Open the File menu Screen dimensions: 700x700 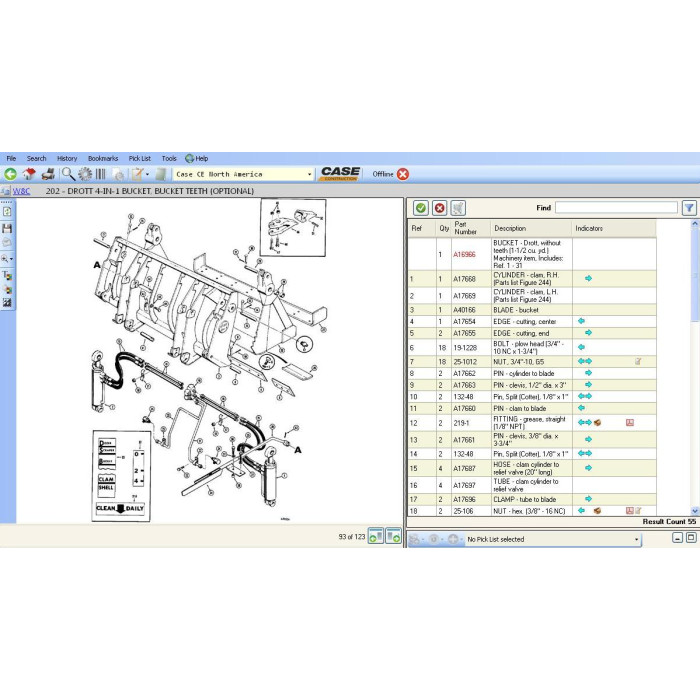[x=11, y=158]
